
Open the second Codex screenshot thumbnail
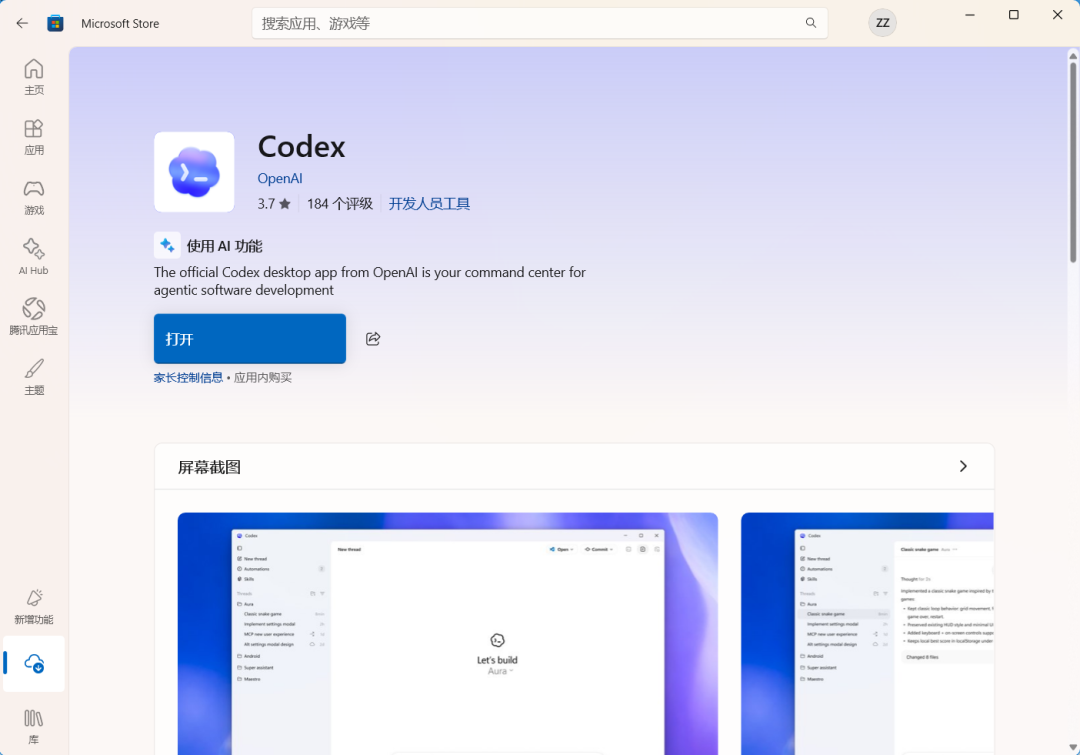click(x=867, y=633)
